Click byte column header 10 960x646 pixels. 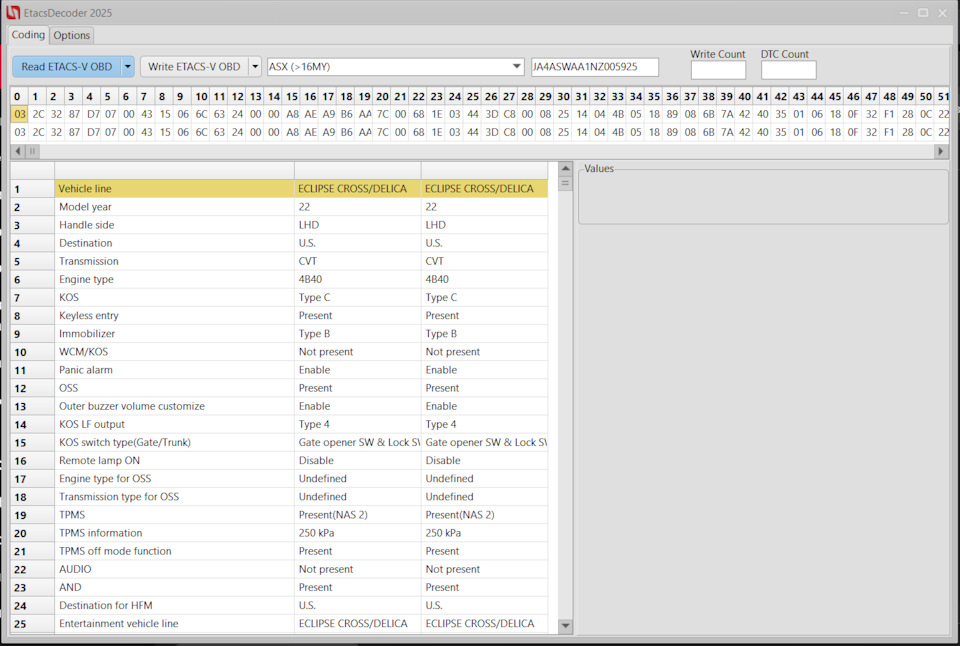pos(201,96)
